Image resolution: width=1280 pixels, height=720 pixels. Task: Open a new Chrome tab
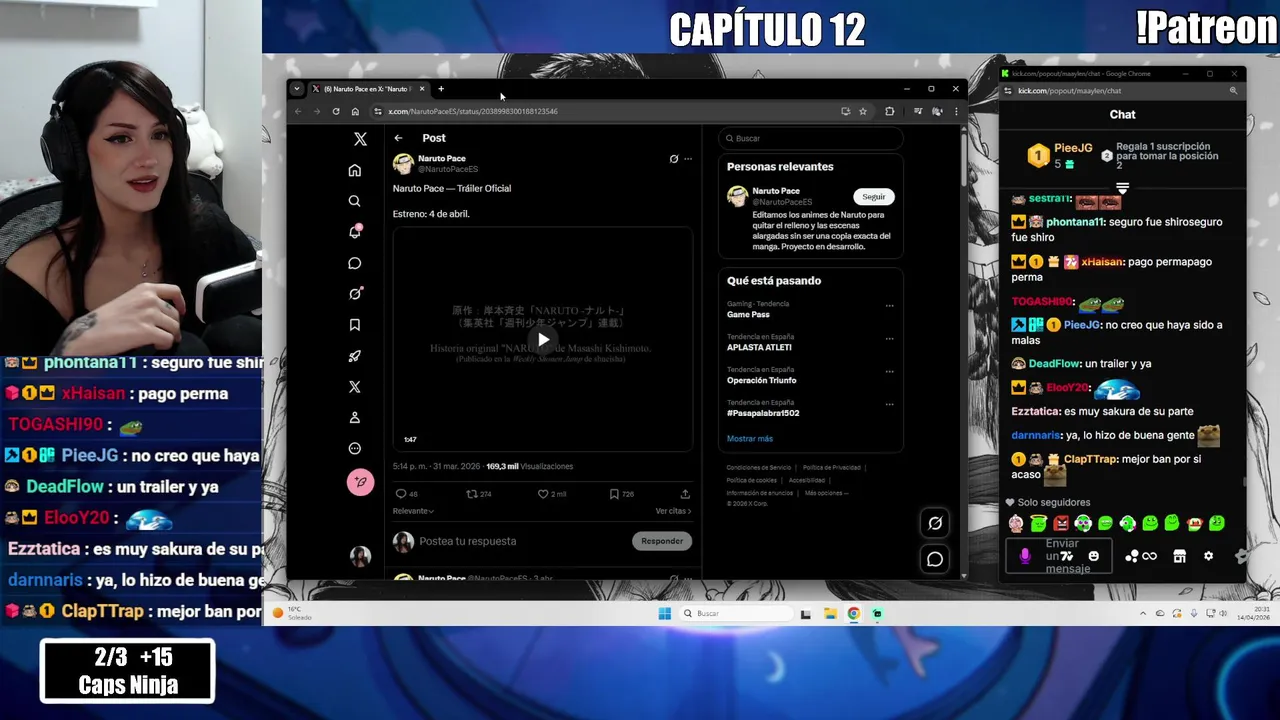tap(441, 89)
